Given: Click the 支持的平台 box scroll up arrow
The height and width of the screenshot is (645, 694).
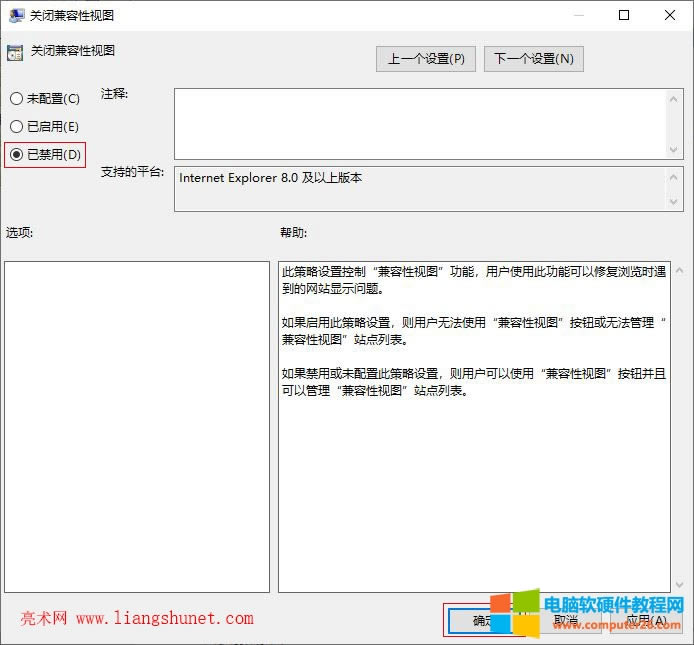Looking at the screenshot, I should coord(674,178).
